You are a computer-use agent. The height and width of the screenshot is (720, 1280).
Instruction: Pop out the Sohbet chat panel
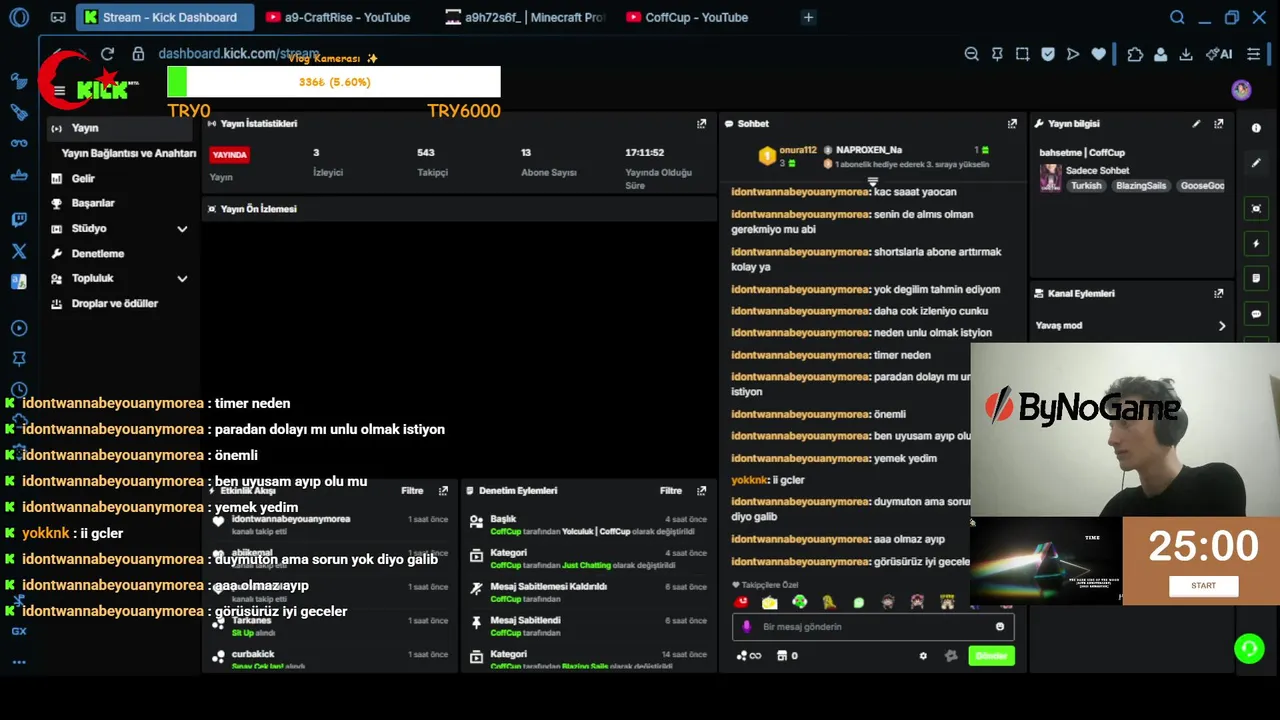click(x=1012, y=124)
